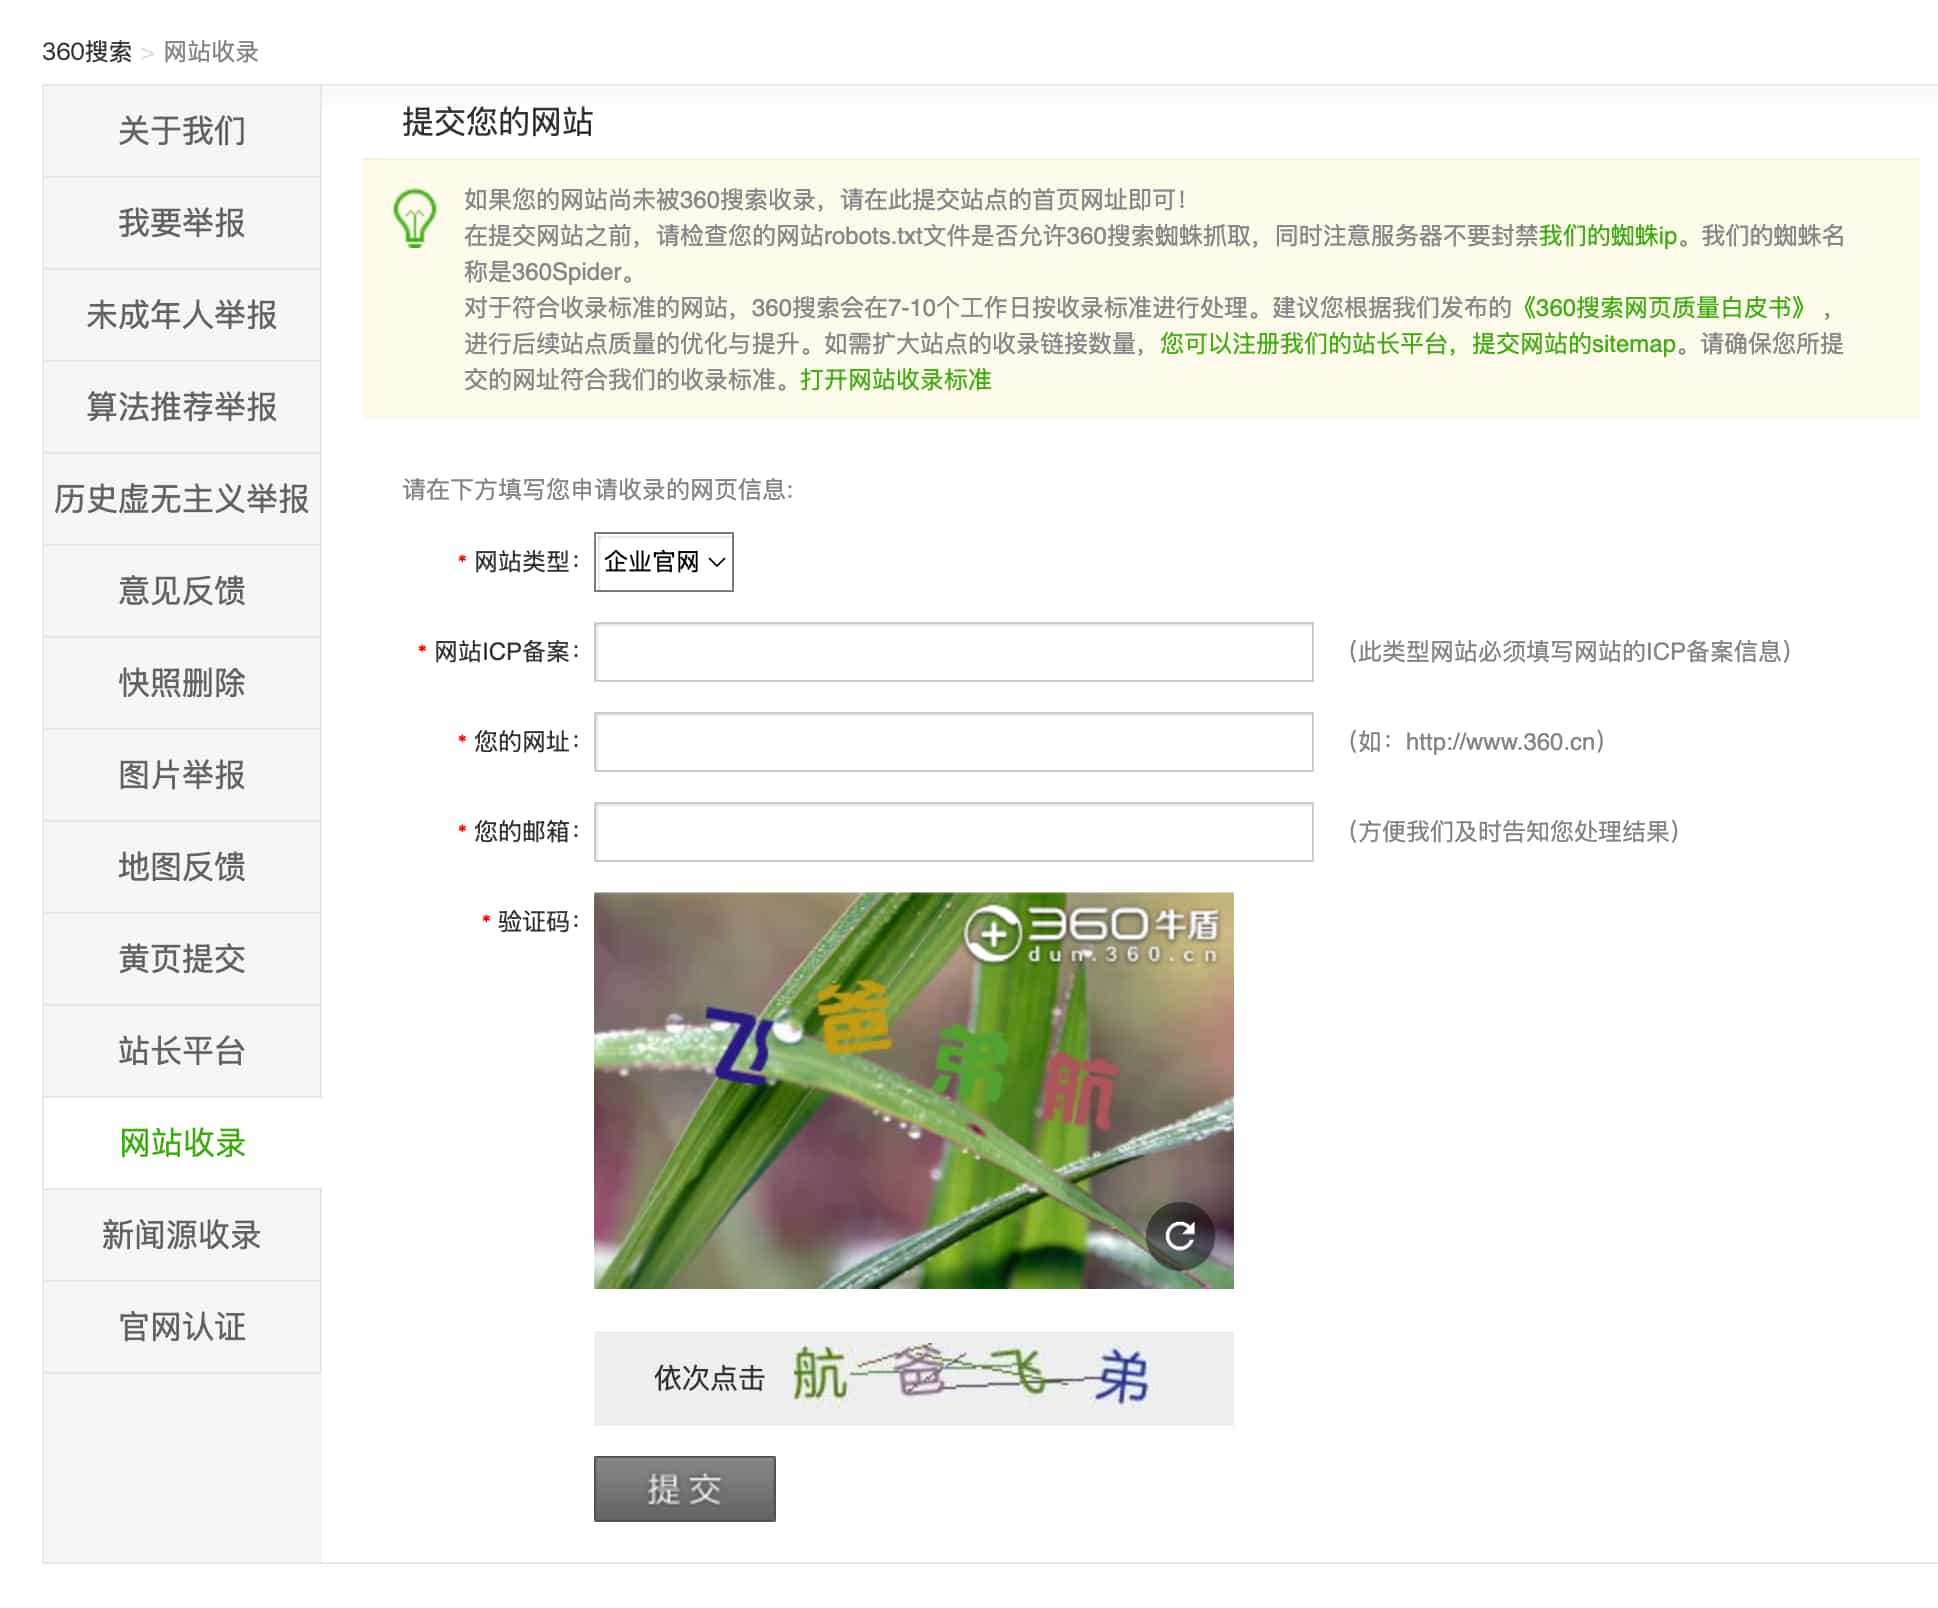Open 历史虚无主义举报 sidebar entry
The height and width of the screenshot is (1608, 1938).
182,499
